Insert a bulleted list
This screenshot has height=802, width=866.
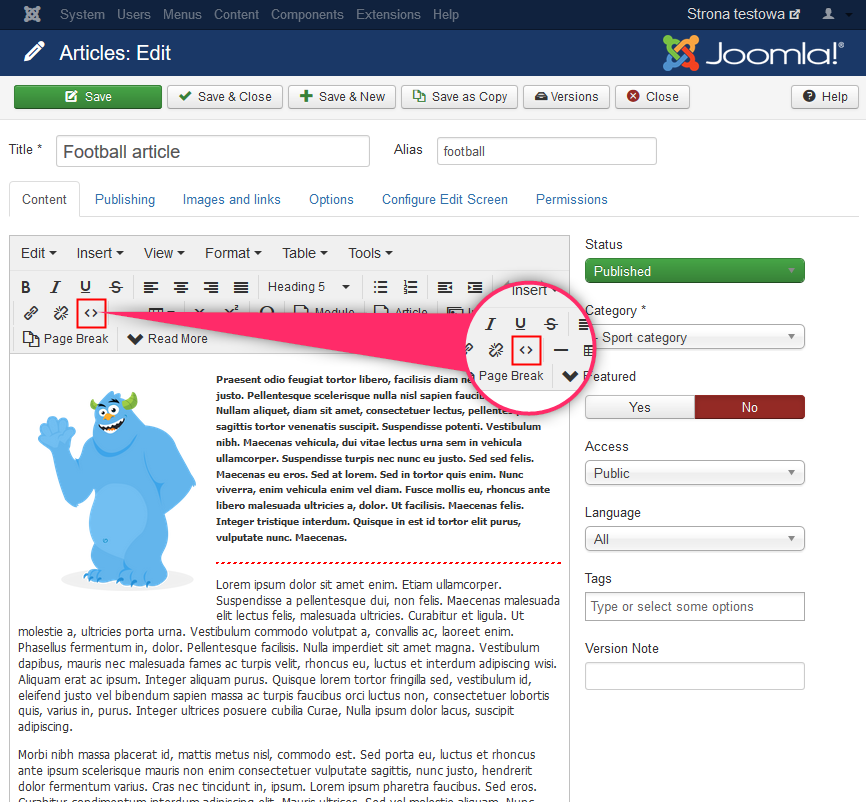380,287
